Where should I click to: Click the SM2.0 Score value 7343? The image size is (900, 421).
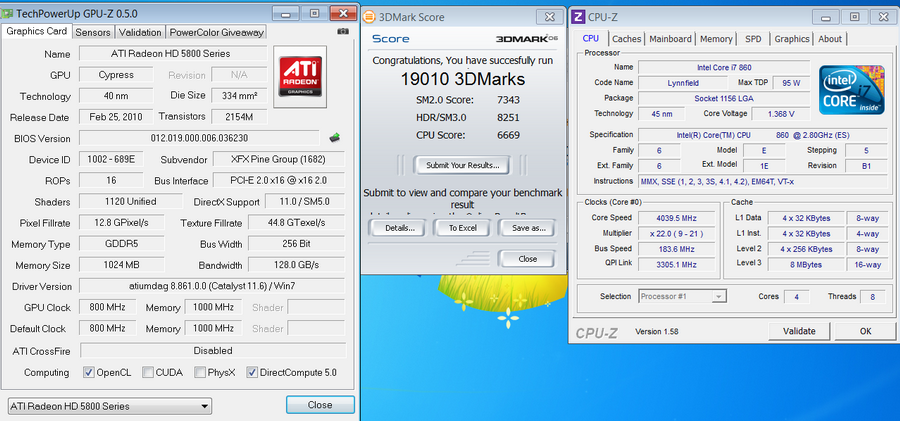click(x=508, y=99)
